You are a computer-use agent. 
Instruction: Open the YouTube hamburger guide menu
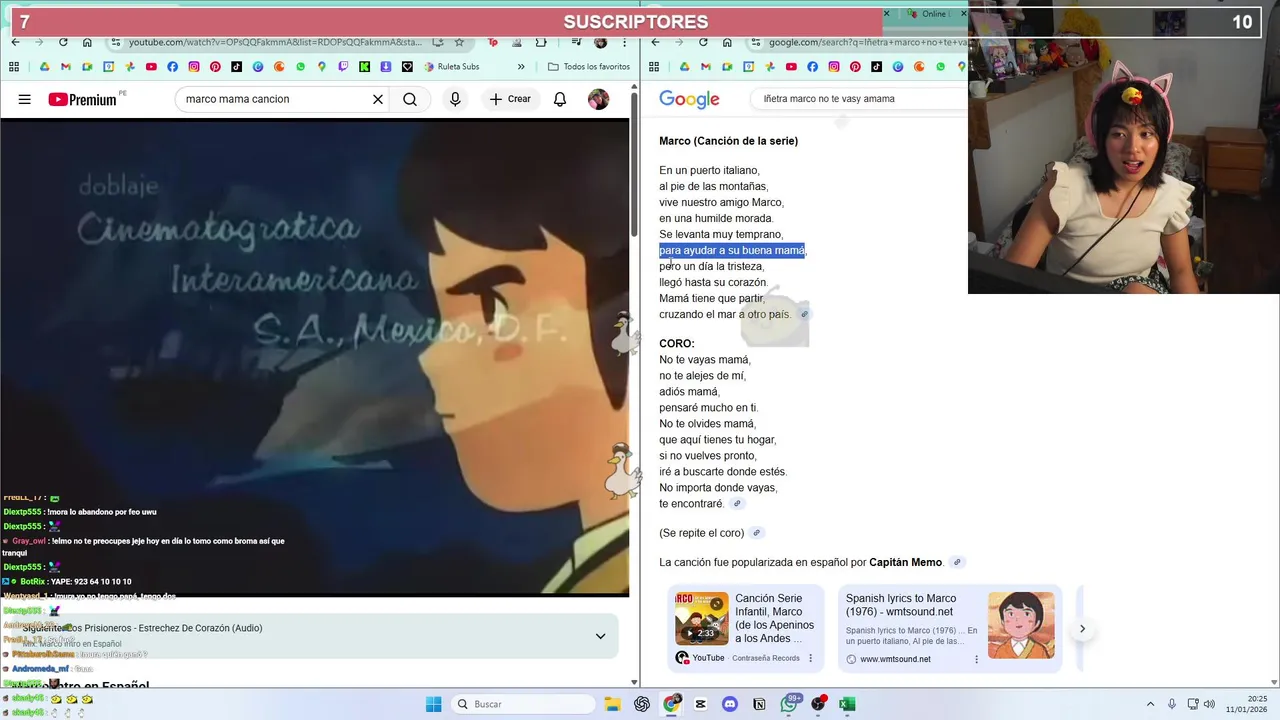tap(25, 99)
